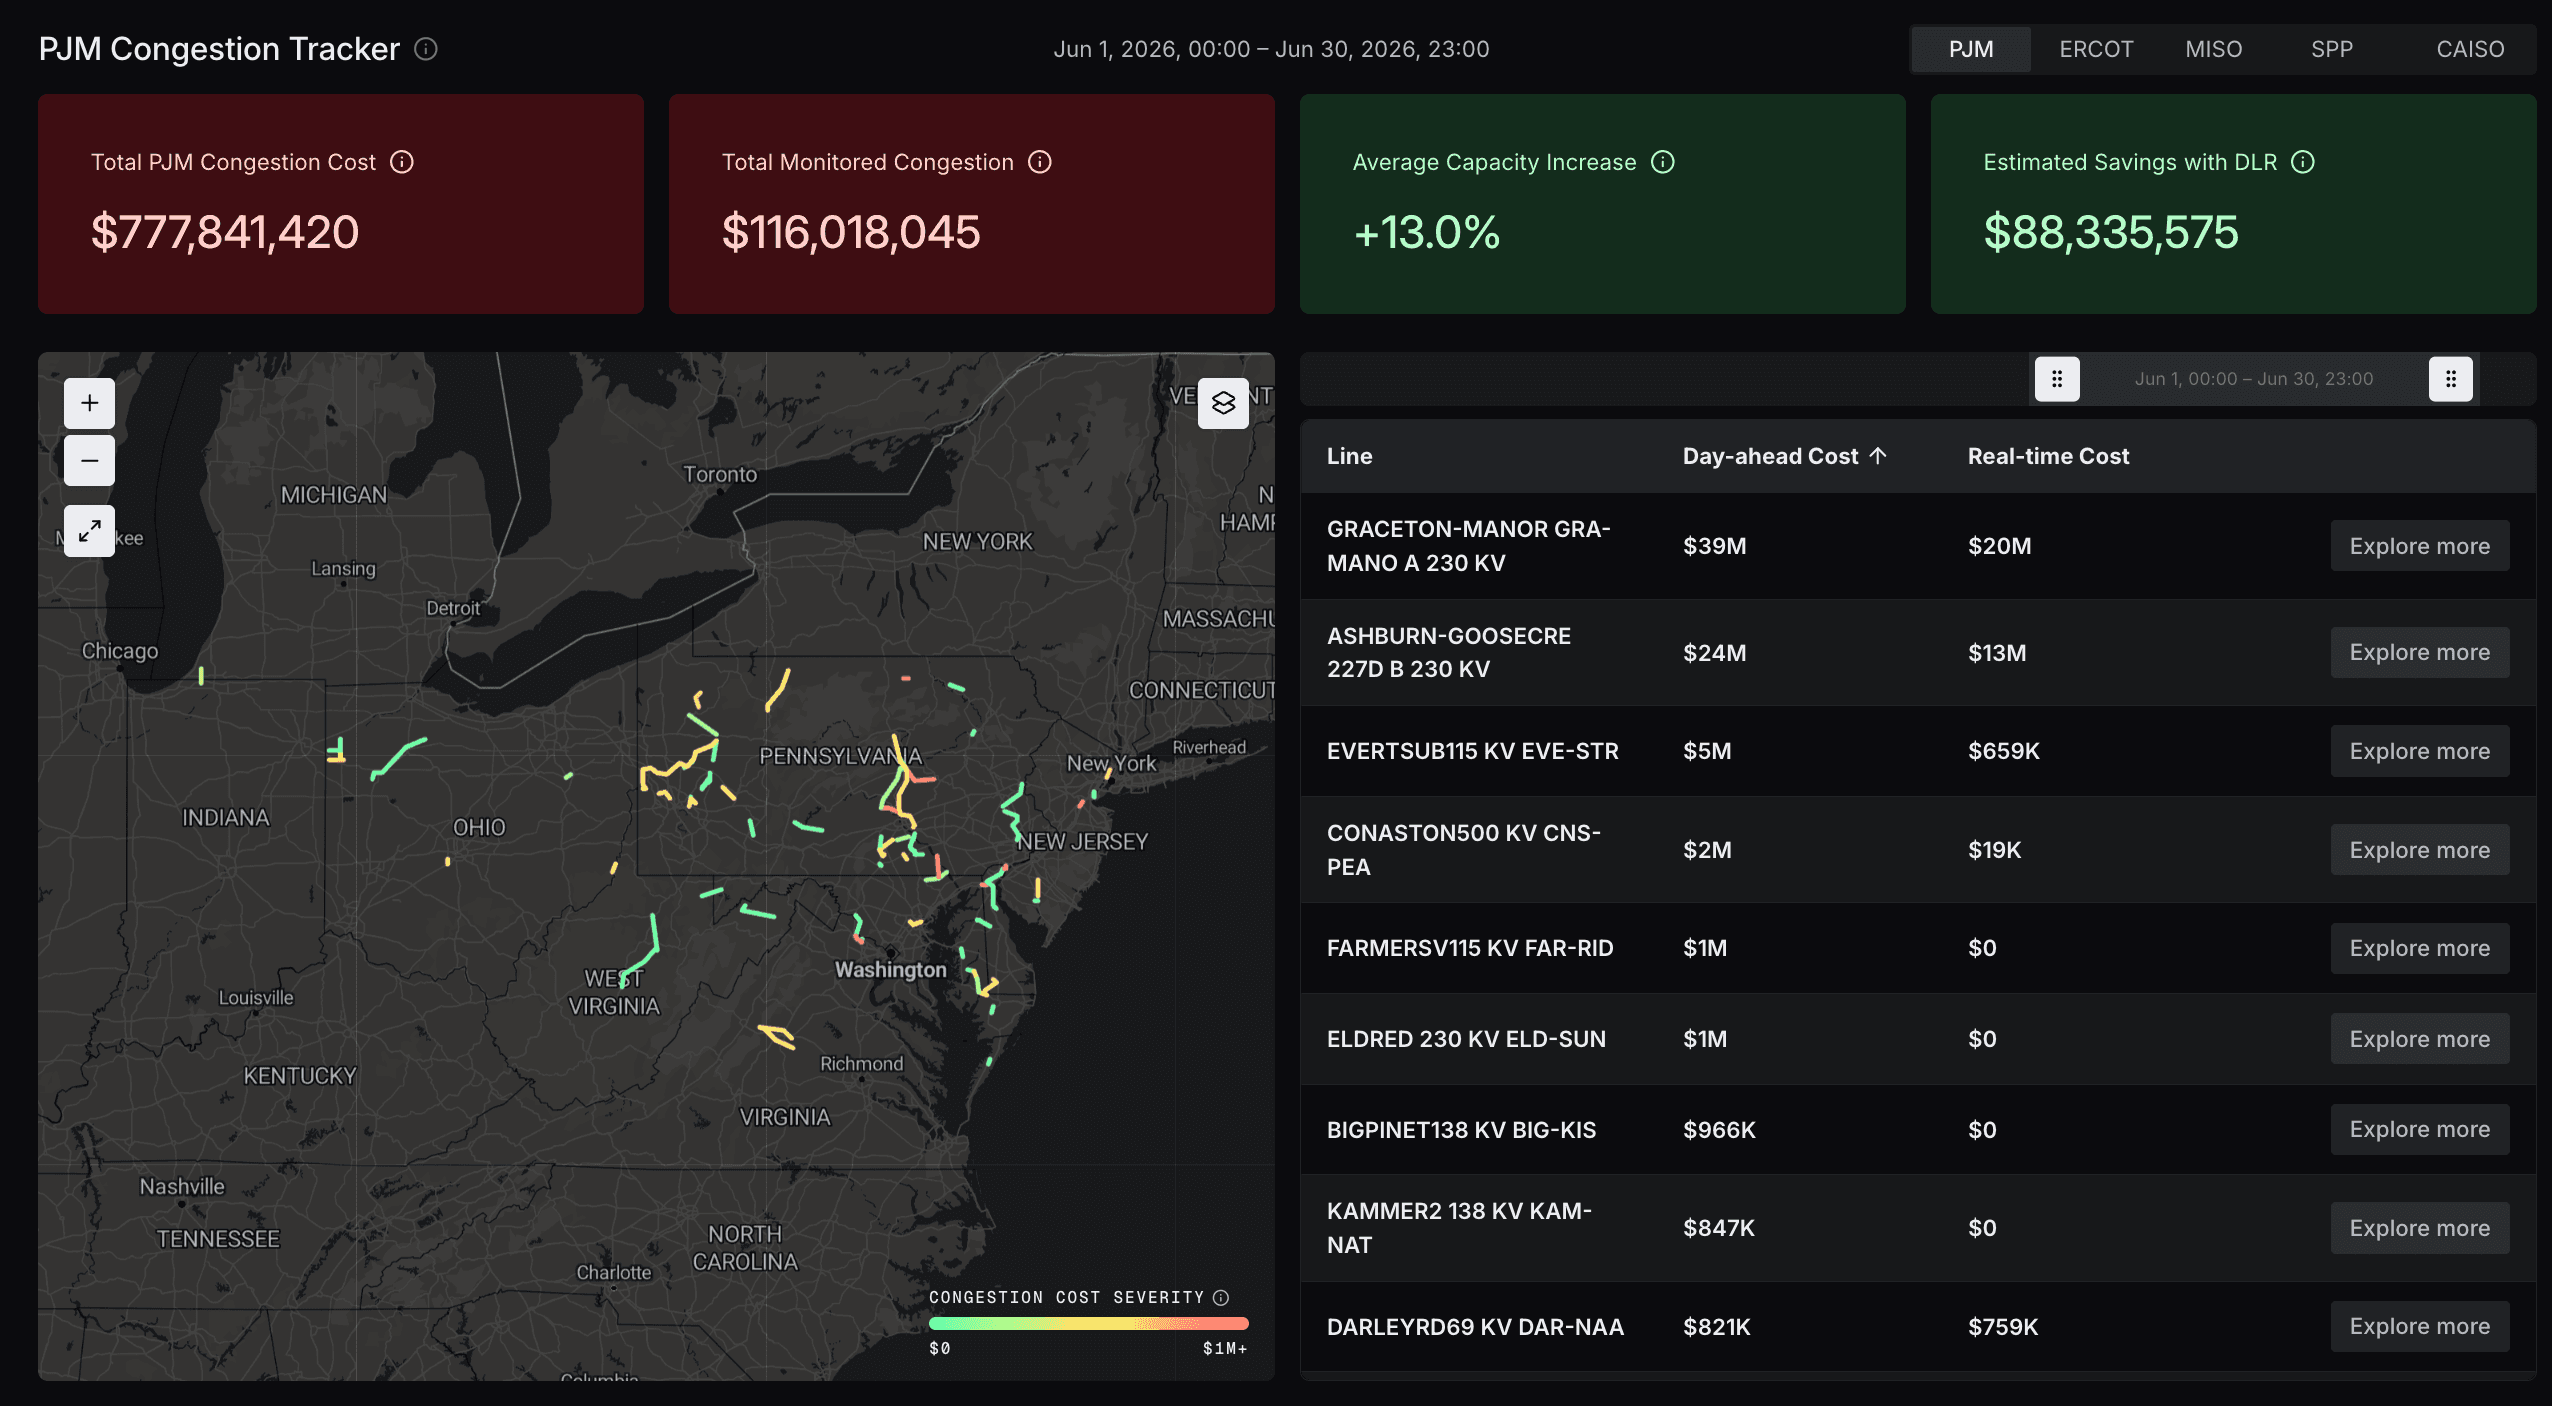The width and height of the screenshot is (2552, 1406).
Task: Click the $13M real-time cost value
Action: click(1997, 653)
